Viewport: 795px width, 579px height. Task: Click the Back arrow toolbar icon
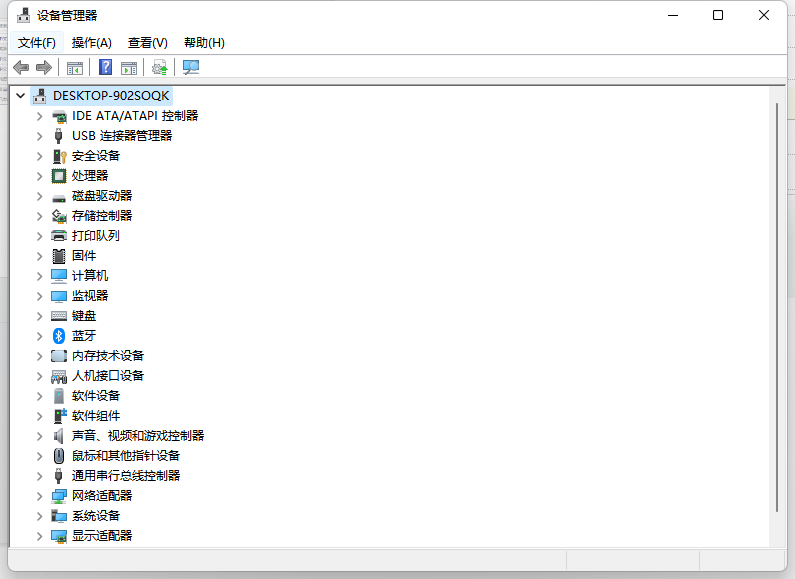coord(21,67)
